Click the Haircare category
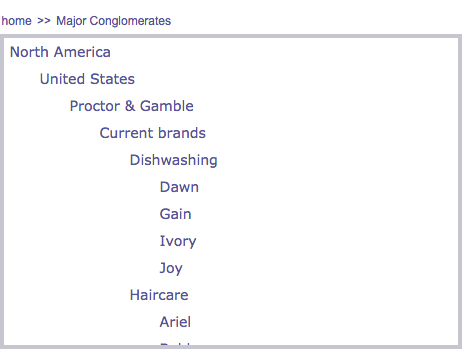 click(159, 295)
